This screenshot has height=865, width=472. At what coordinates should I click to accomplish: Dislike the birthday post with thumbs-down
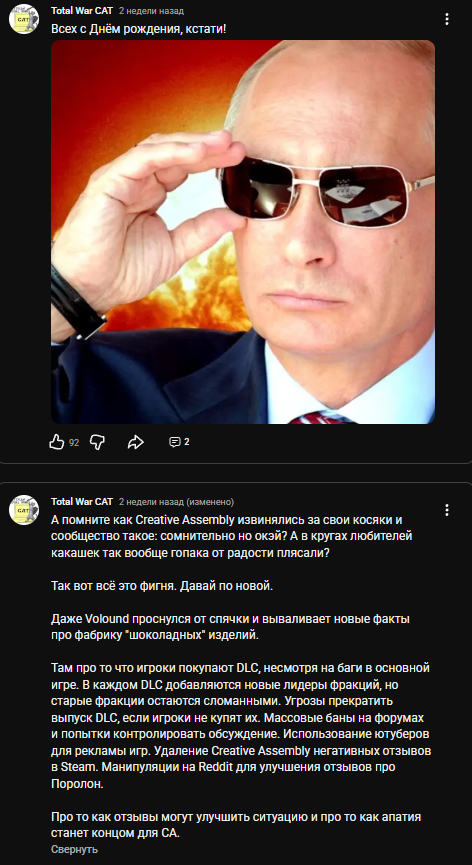click(x=97, y=442)
